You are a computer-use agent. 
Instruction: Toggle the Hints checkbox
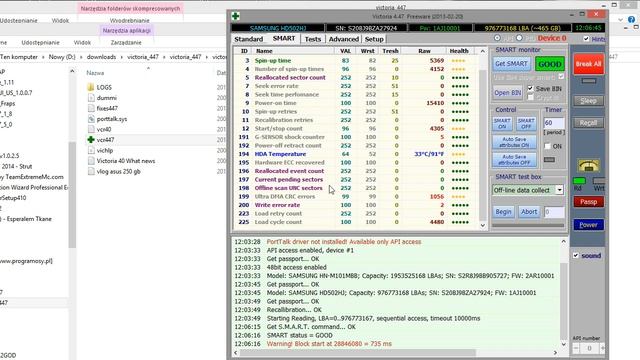pos(586,39)
